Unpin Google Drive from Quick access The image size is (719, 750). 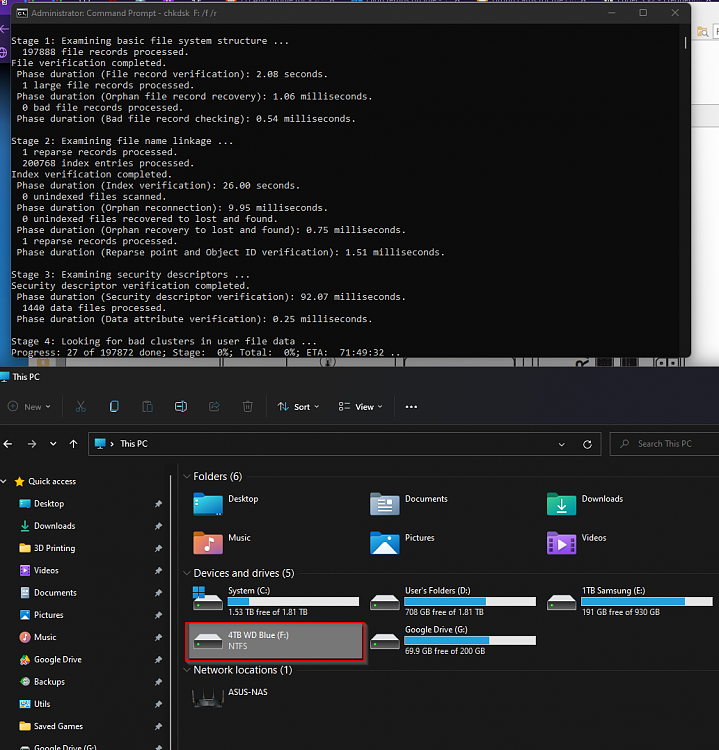[x=158, y=660]
